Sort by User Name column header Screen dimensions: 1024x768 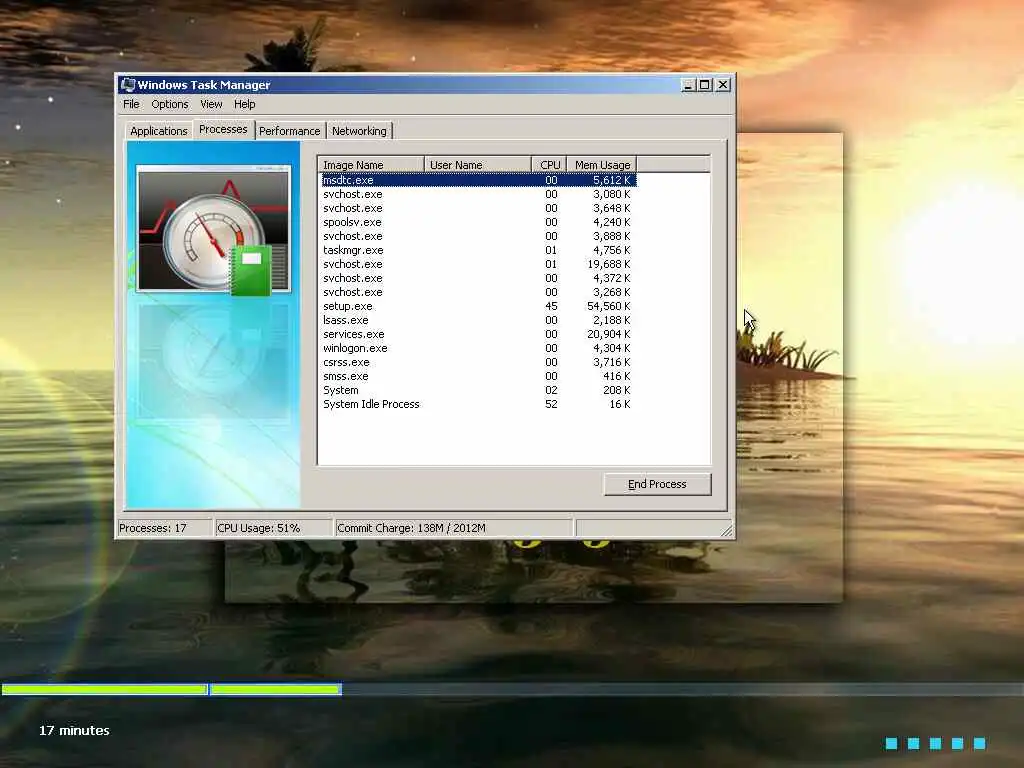tap(478, 165)
